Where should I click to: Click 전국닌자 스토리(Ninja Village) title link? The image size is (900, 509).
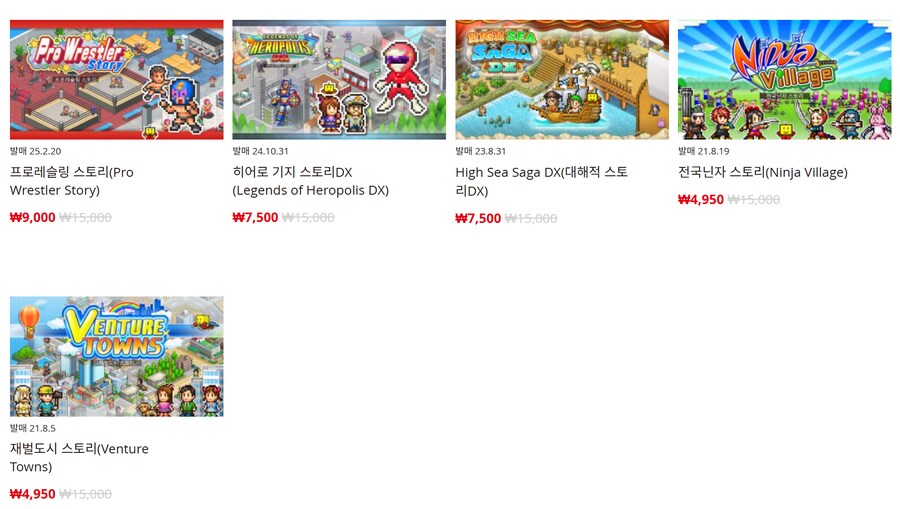coord(763,172)
